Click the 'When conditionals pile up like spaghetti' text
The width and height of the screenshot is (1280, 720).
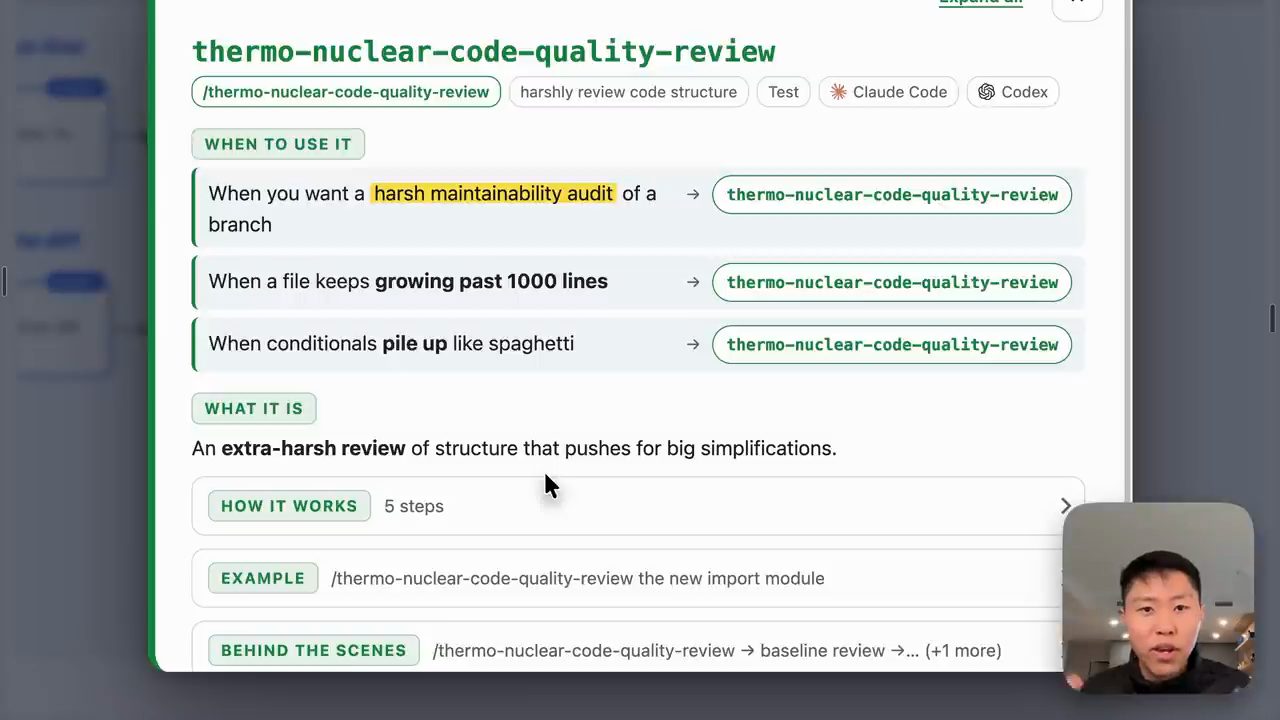click(391, 343)
